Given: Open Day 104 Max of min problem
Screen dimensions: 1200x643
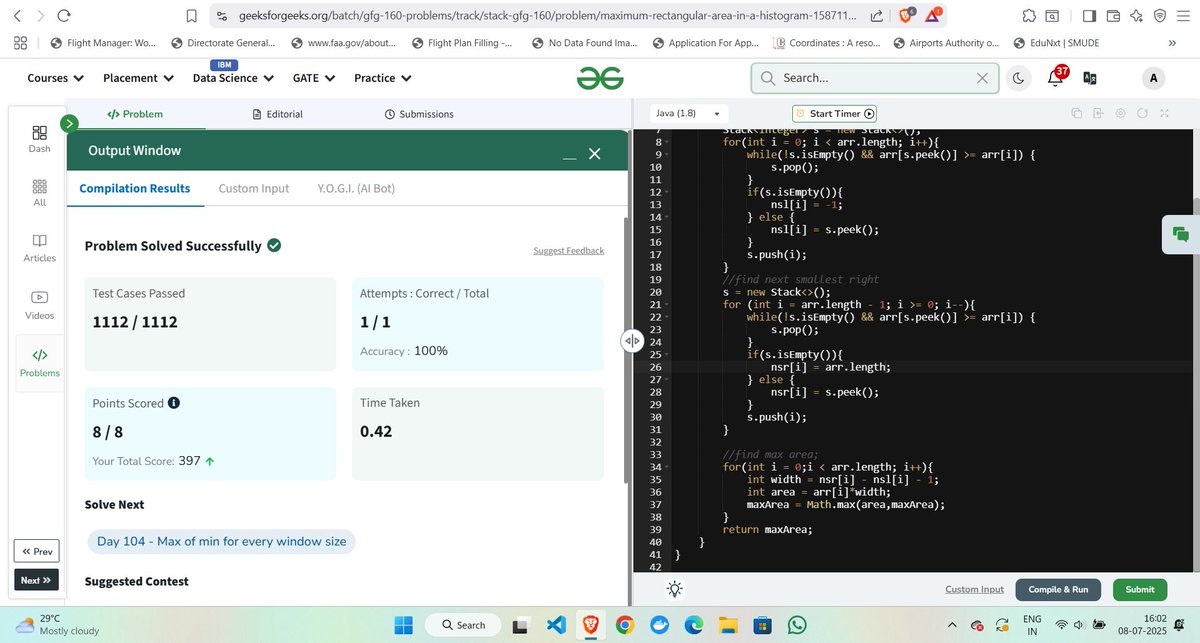Looking at the screenshot, I should coord(221,541).
